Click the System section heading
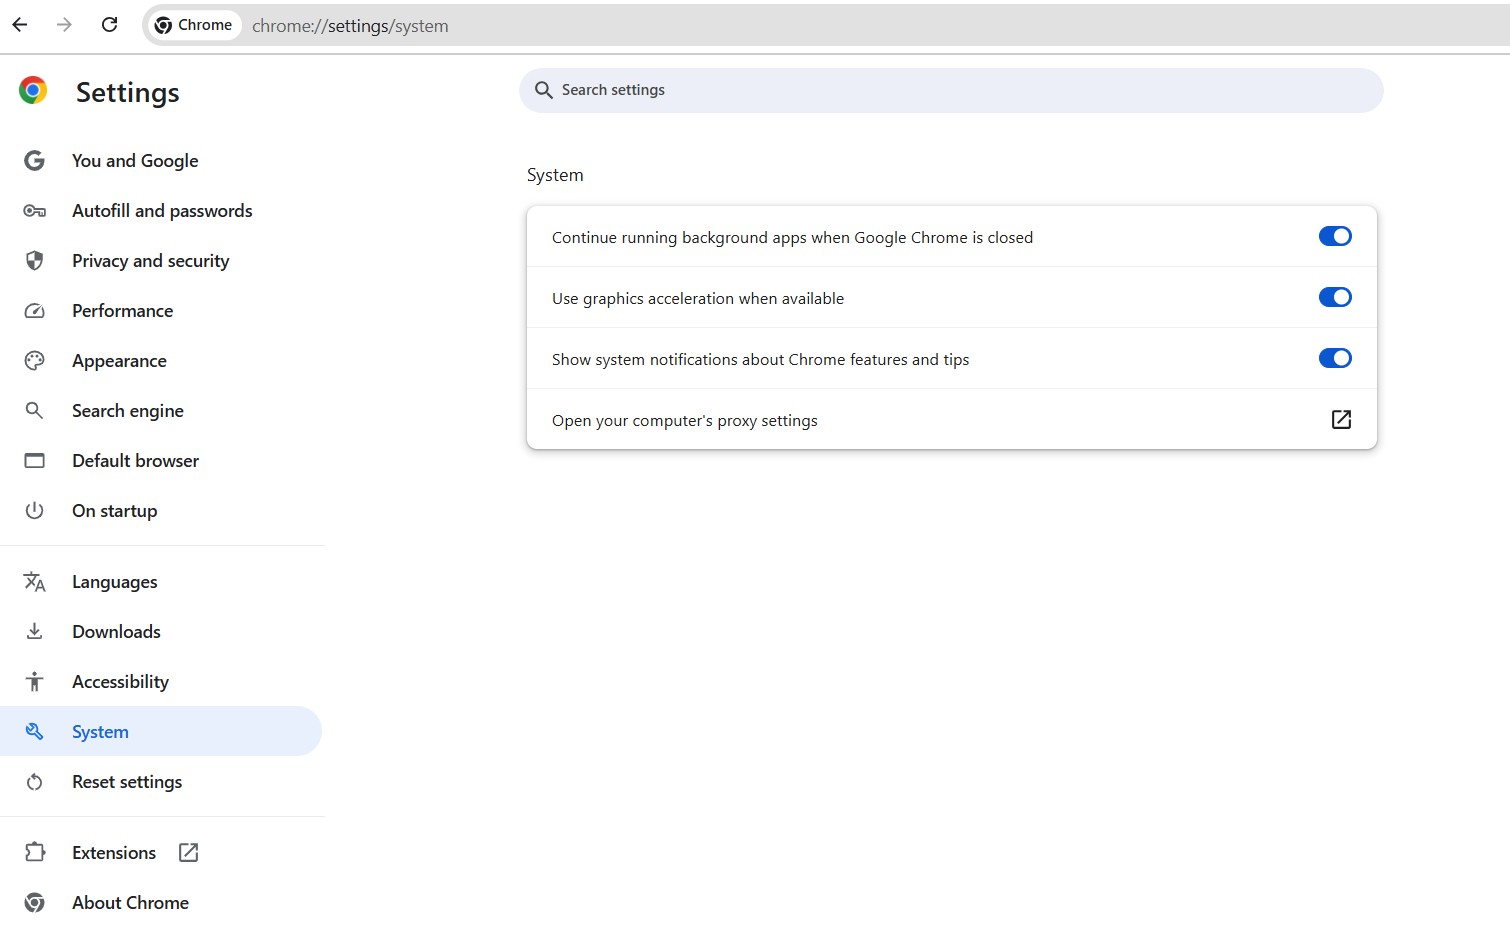This screenshot has width=1510, height=947. [555, 175]
